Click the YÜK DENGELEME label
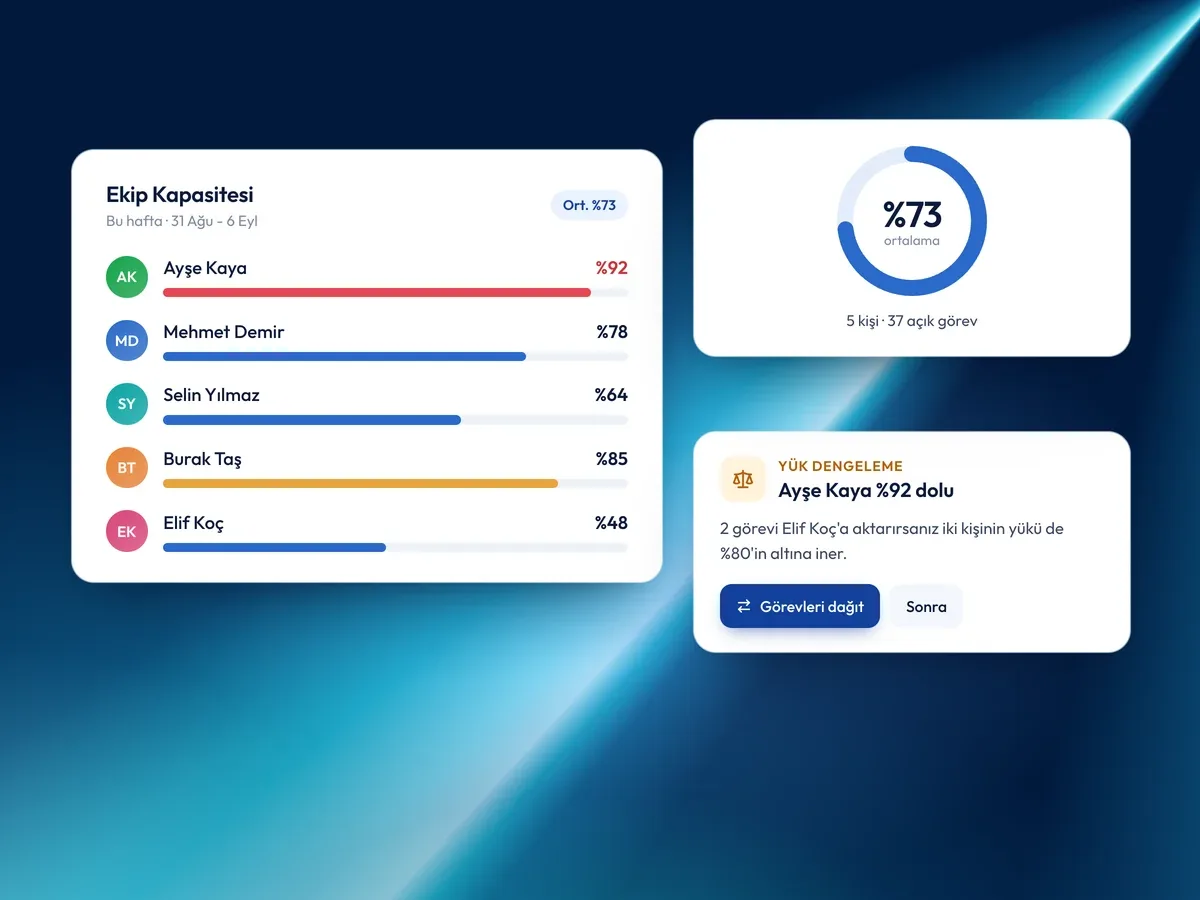1200x900 pixels. pos(840,466)
